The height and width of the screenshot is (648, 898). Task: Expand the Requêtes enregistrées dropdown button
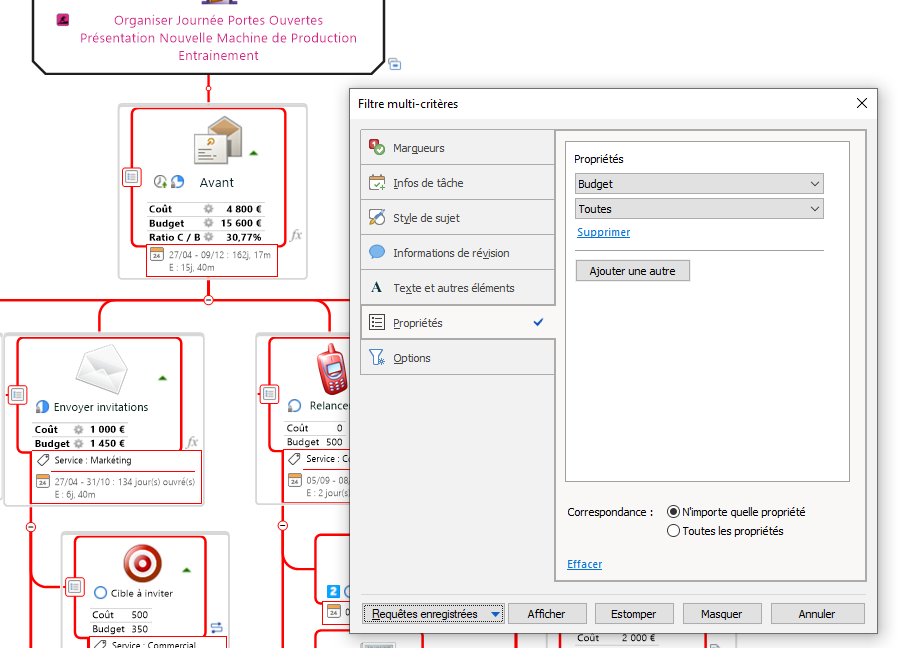point(496,614)
